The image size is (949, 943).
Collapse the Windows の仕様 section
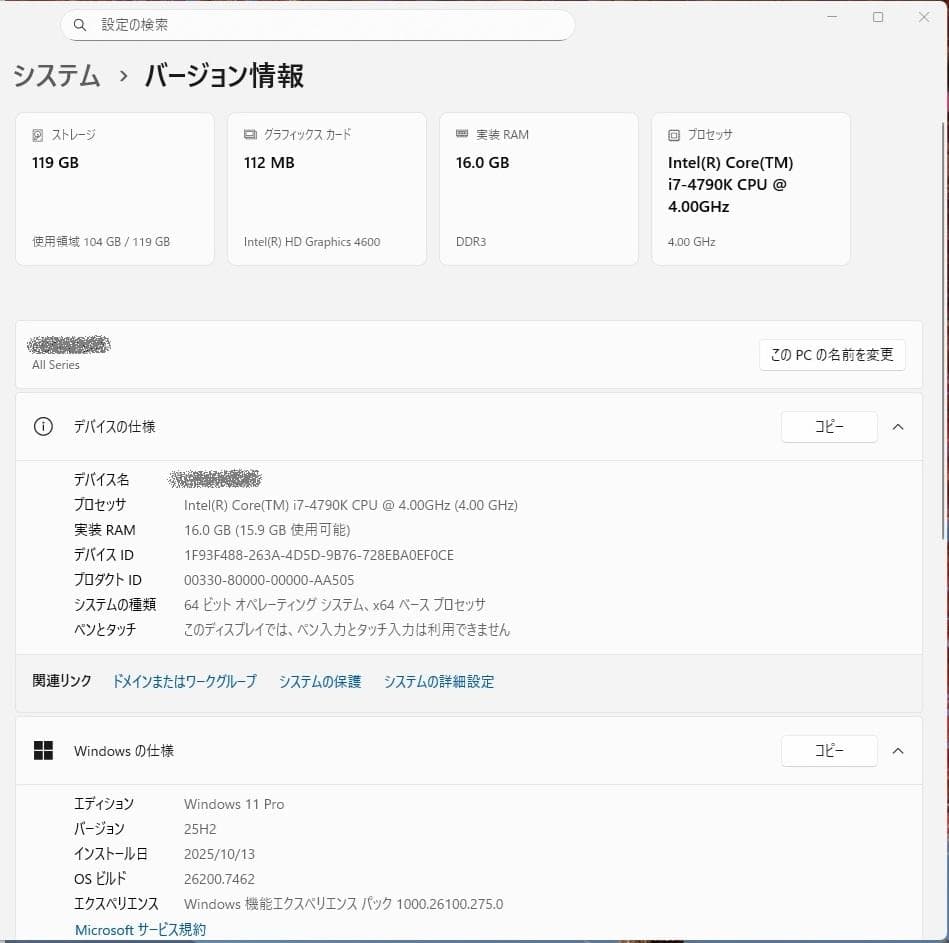(897, 750)
